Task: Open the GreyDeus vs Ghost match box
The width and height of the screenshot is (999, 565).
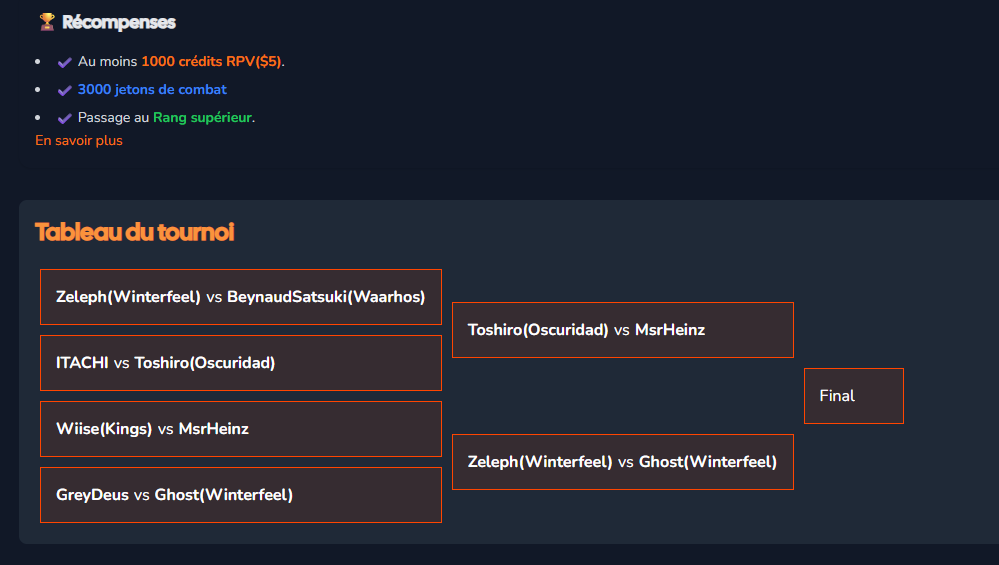Action: tap(240, 495)
